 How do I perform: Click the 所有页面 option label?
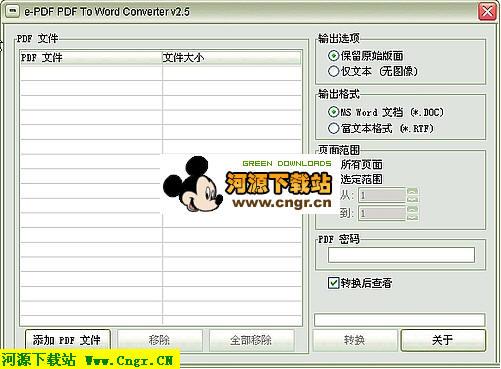[x=361, y=164]
